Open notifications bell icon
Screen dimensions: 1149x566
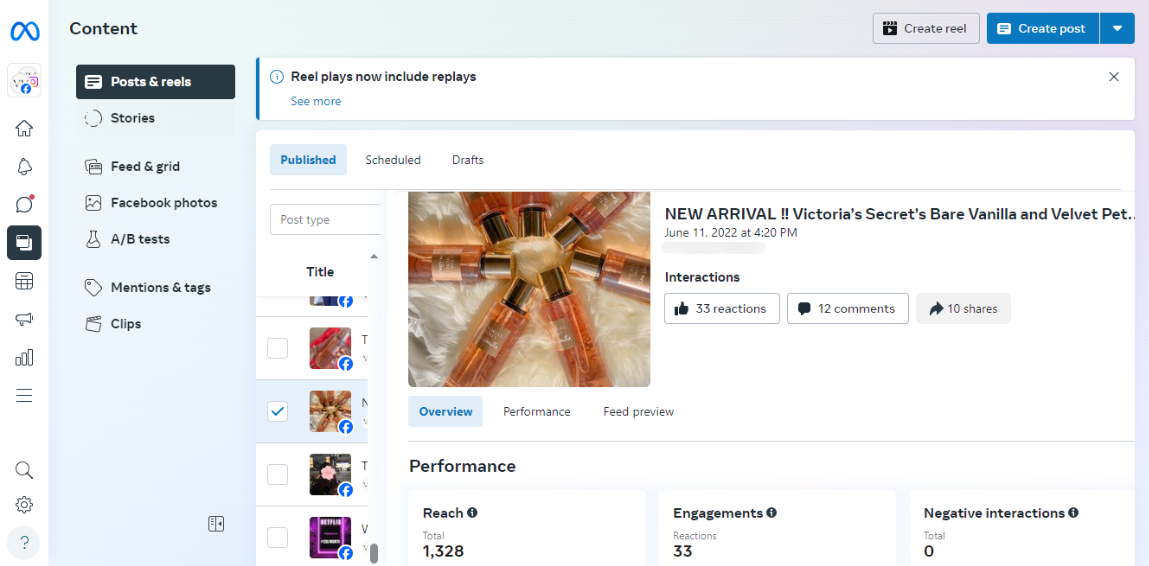click(24, 166)
